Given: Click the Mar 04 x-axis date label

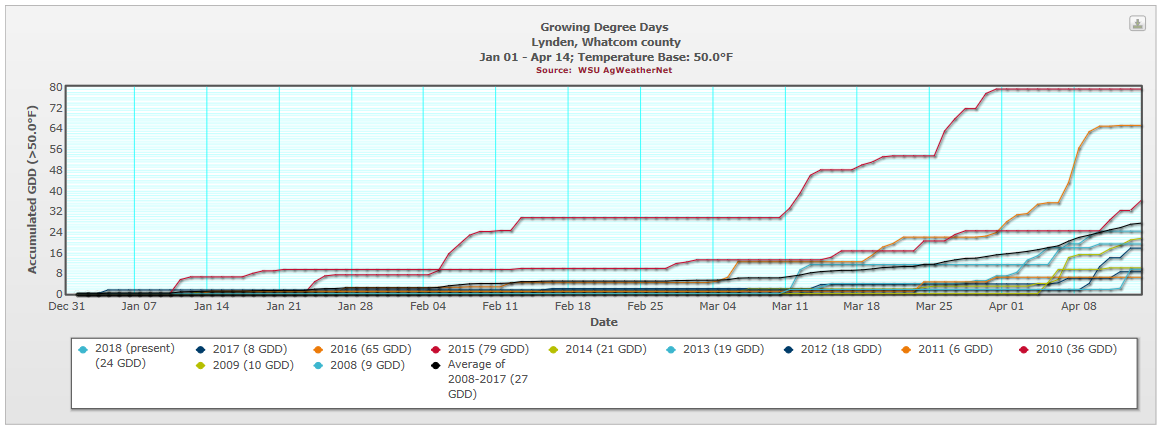Looking at the screenshot, I should (x=716, y=307).
